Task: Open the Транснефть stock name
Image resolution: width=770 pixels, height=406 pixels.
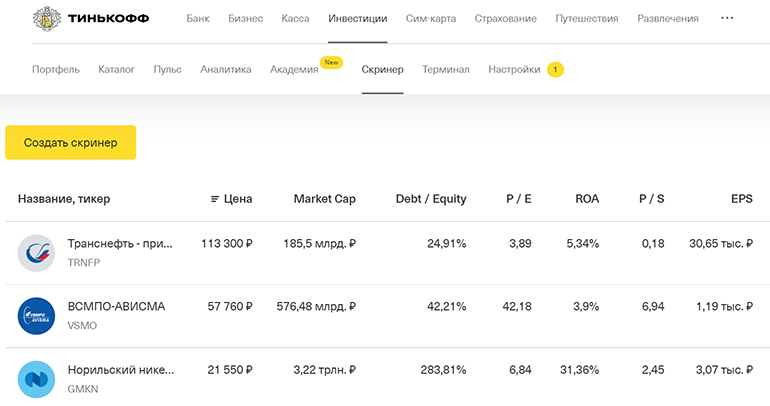Action: (120, 244)
